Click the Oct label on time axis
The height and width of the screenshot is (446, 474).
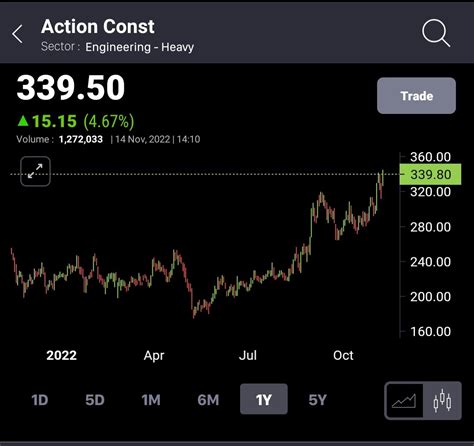(343, 355)
